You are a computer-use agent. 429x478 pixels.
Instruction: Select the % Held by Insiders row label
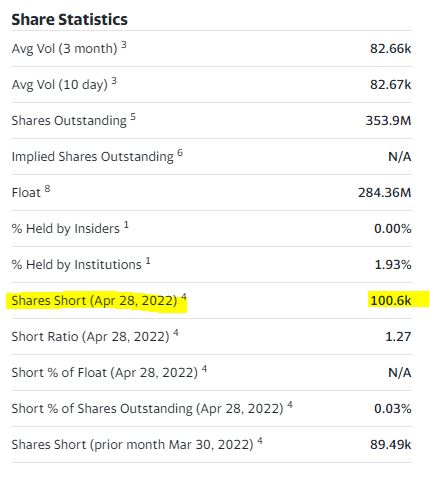[x=66, y=229]
